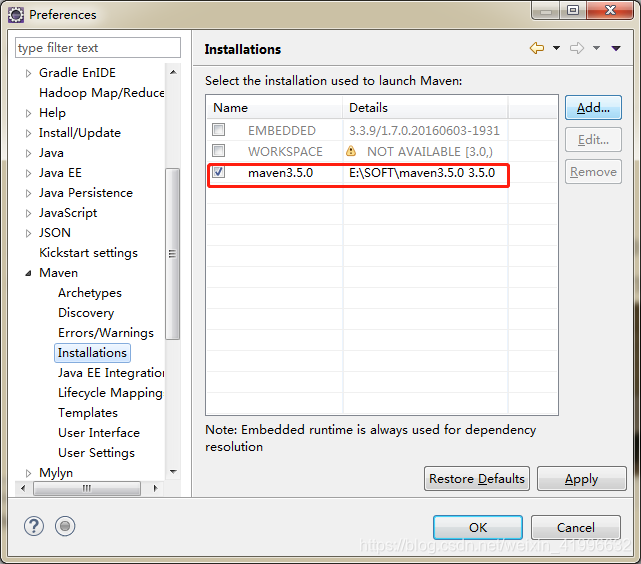Image resolution: width=641 pixels, height=564 pixels.
Task: Open Maven User Settings preferences
Action: coord(96,453)
